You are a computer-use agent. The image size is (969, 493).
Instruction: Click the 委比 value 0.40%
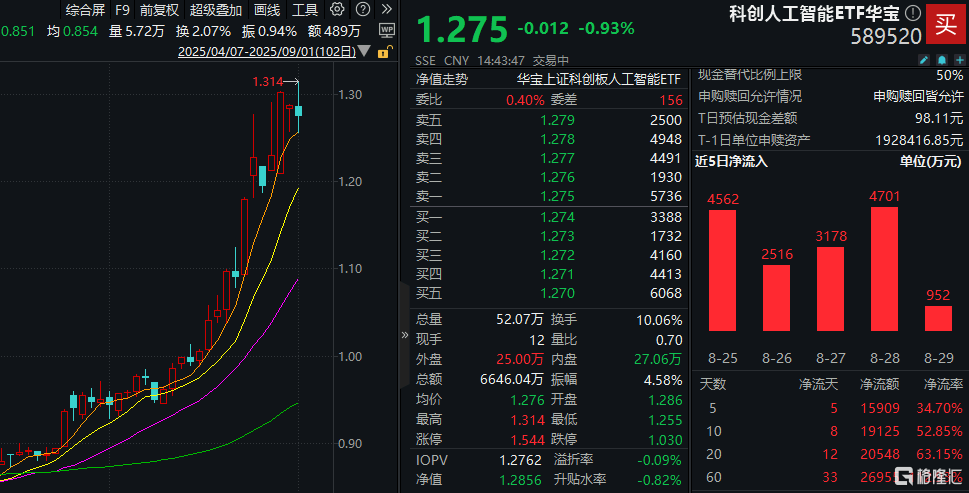tap(525, 100)
